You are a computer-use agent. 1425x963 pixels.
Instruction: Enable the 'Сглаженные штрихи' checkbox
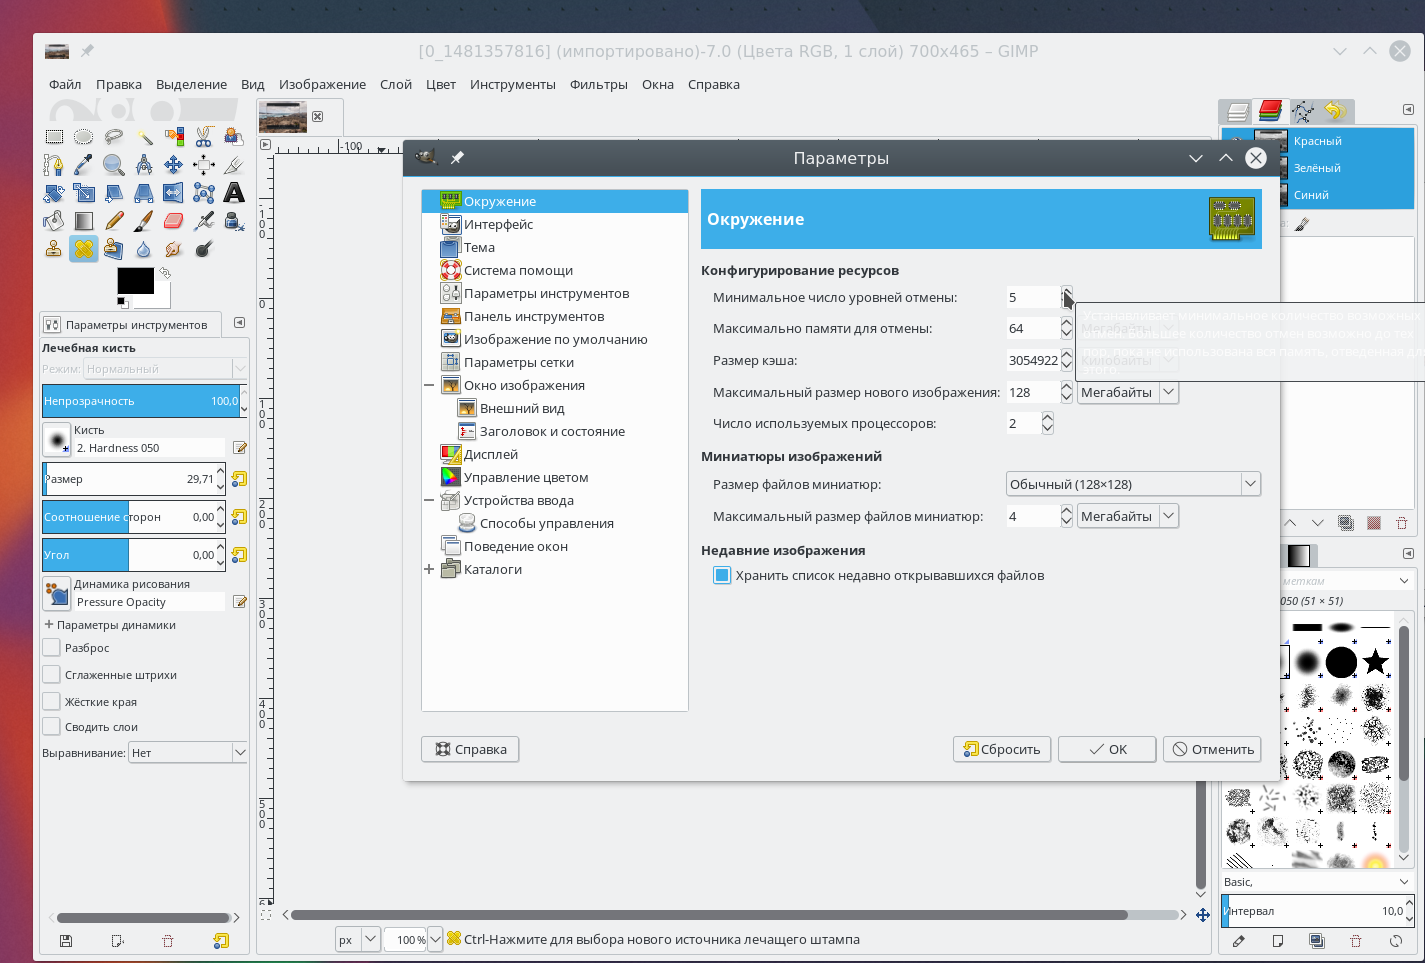(x=52, y=675)
